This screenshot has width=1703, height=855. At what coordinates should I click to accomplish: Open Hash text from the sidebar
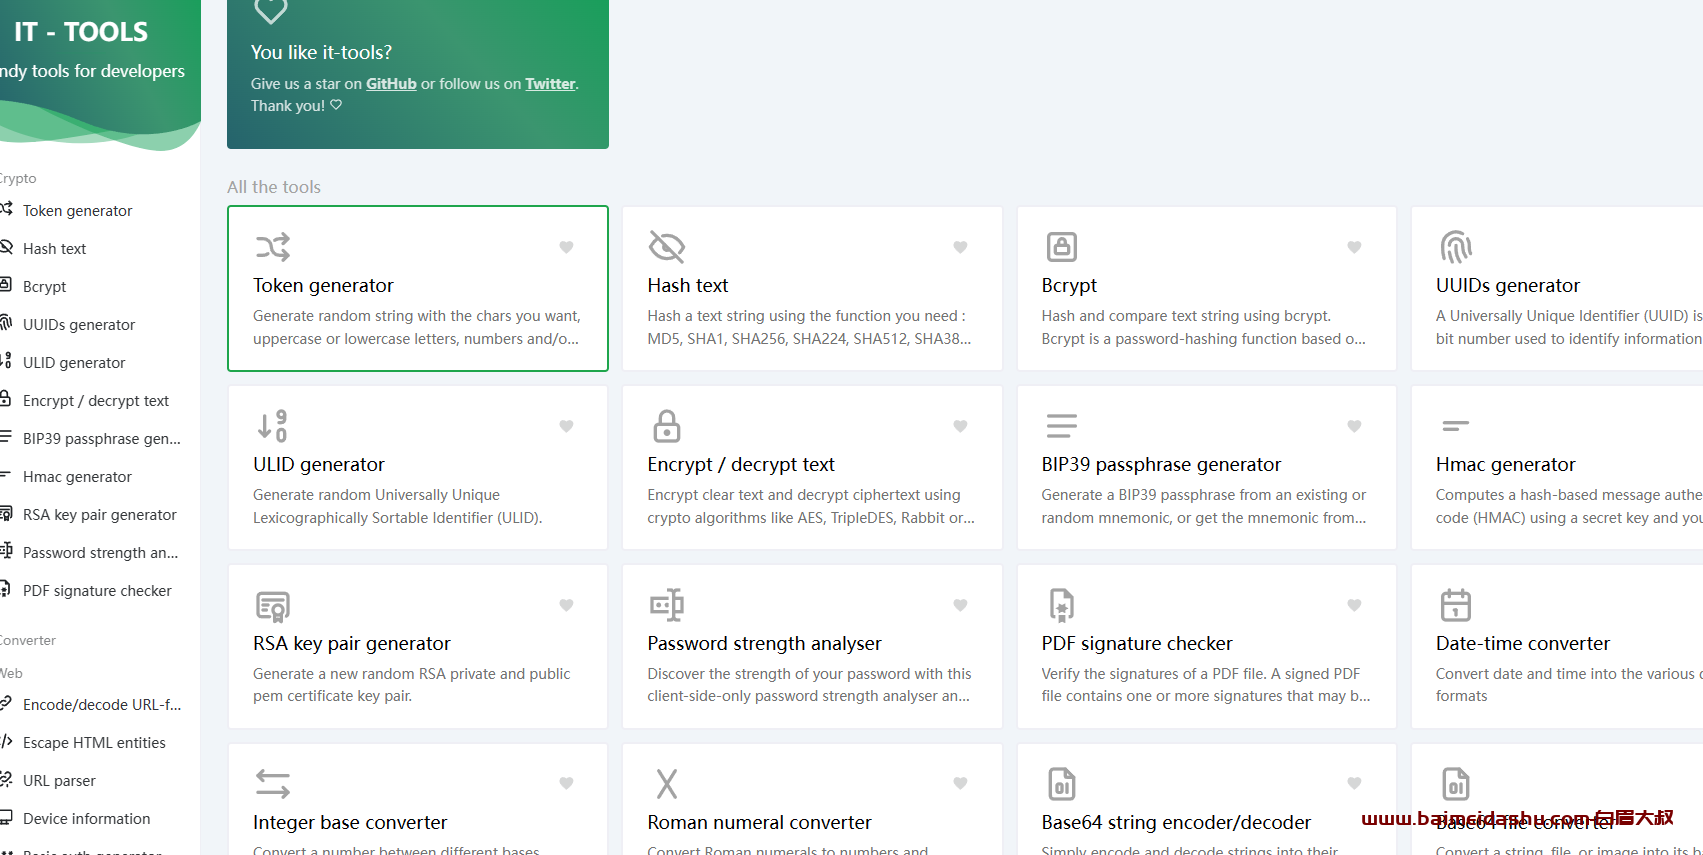(x=54, y=248)
